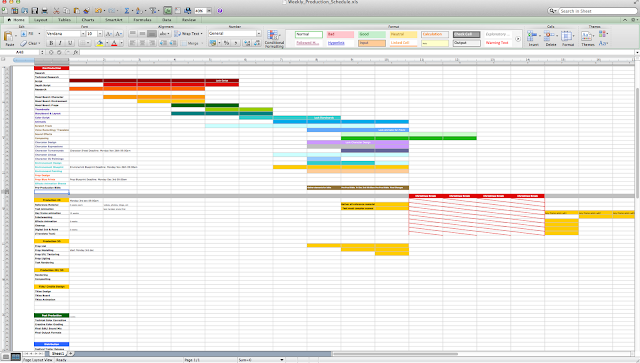Screen dimensions: 640x363
Task: Add a new sheet with plus tab
Action: point(71,354)
